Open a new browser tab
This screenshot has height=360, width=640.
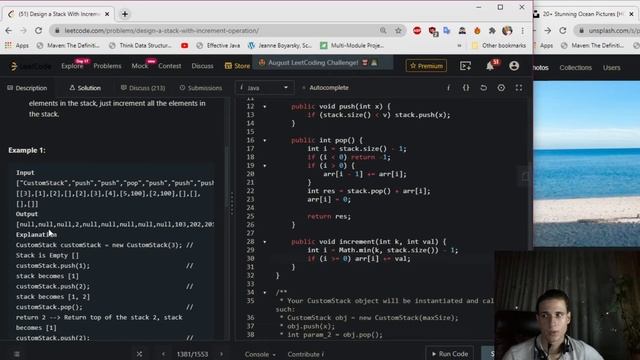click(125, 14)
